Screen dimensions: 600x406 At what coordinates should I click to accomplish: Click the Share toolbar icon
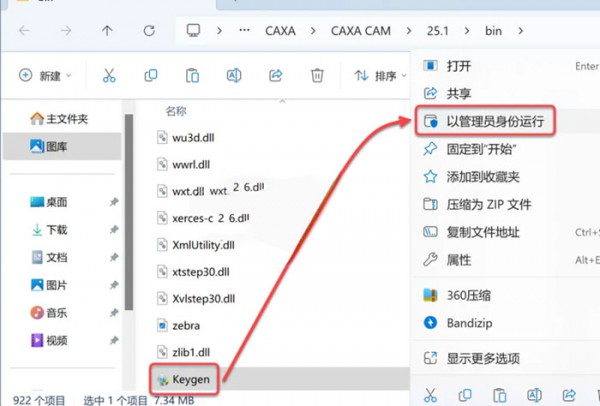(x=276, y=75)
